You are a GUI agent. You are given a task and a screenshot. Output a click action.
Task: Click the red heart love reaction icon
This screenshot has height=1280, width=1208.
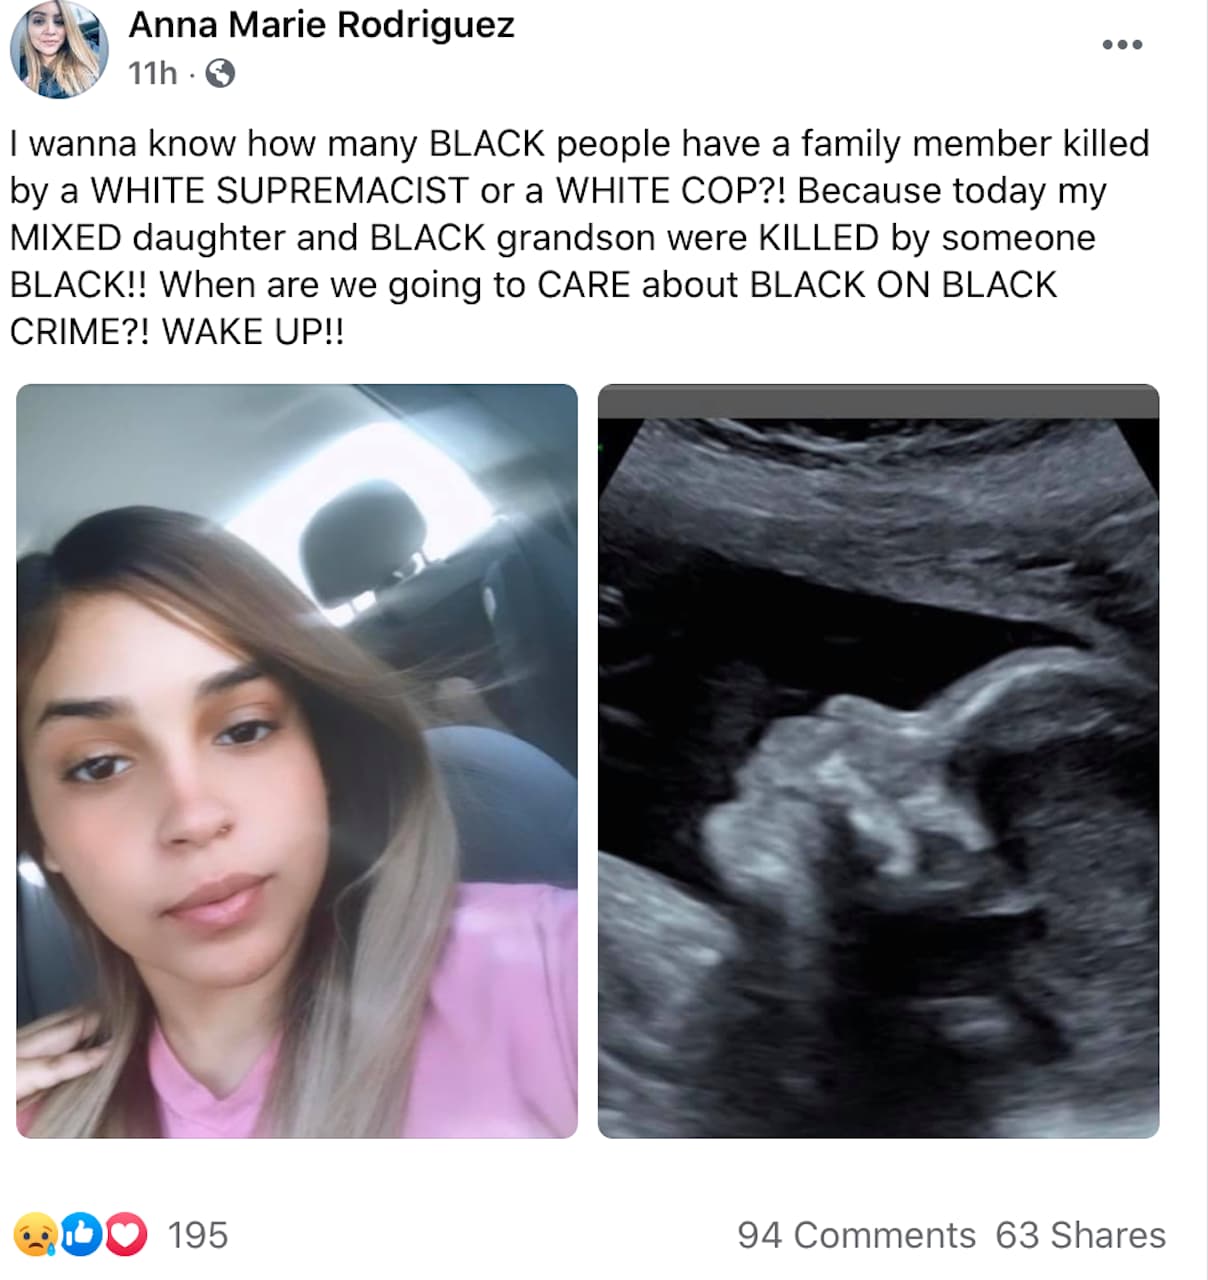tap(126, 1235)
